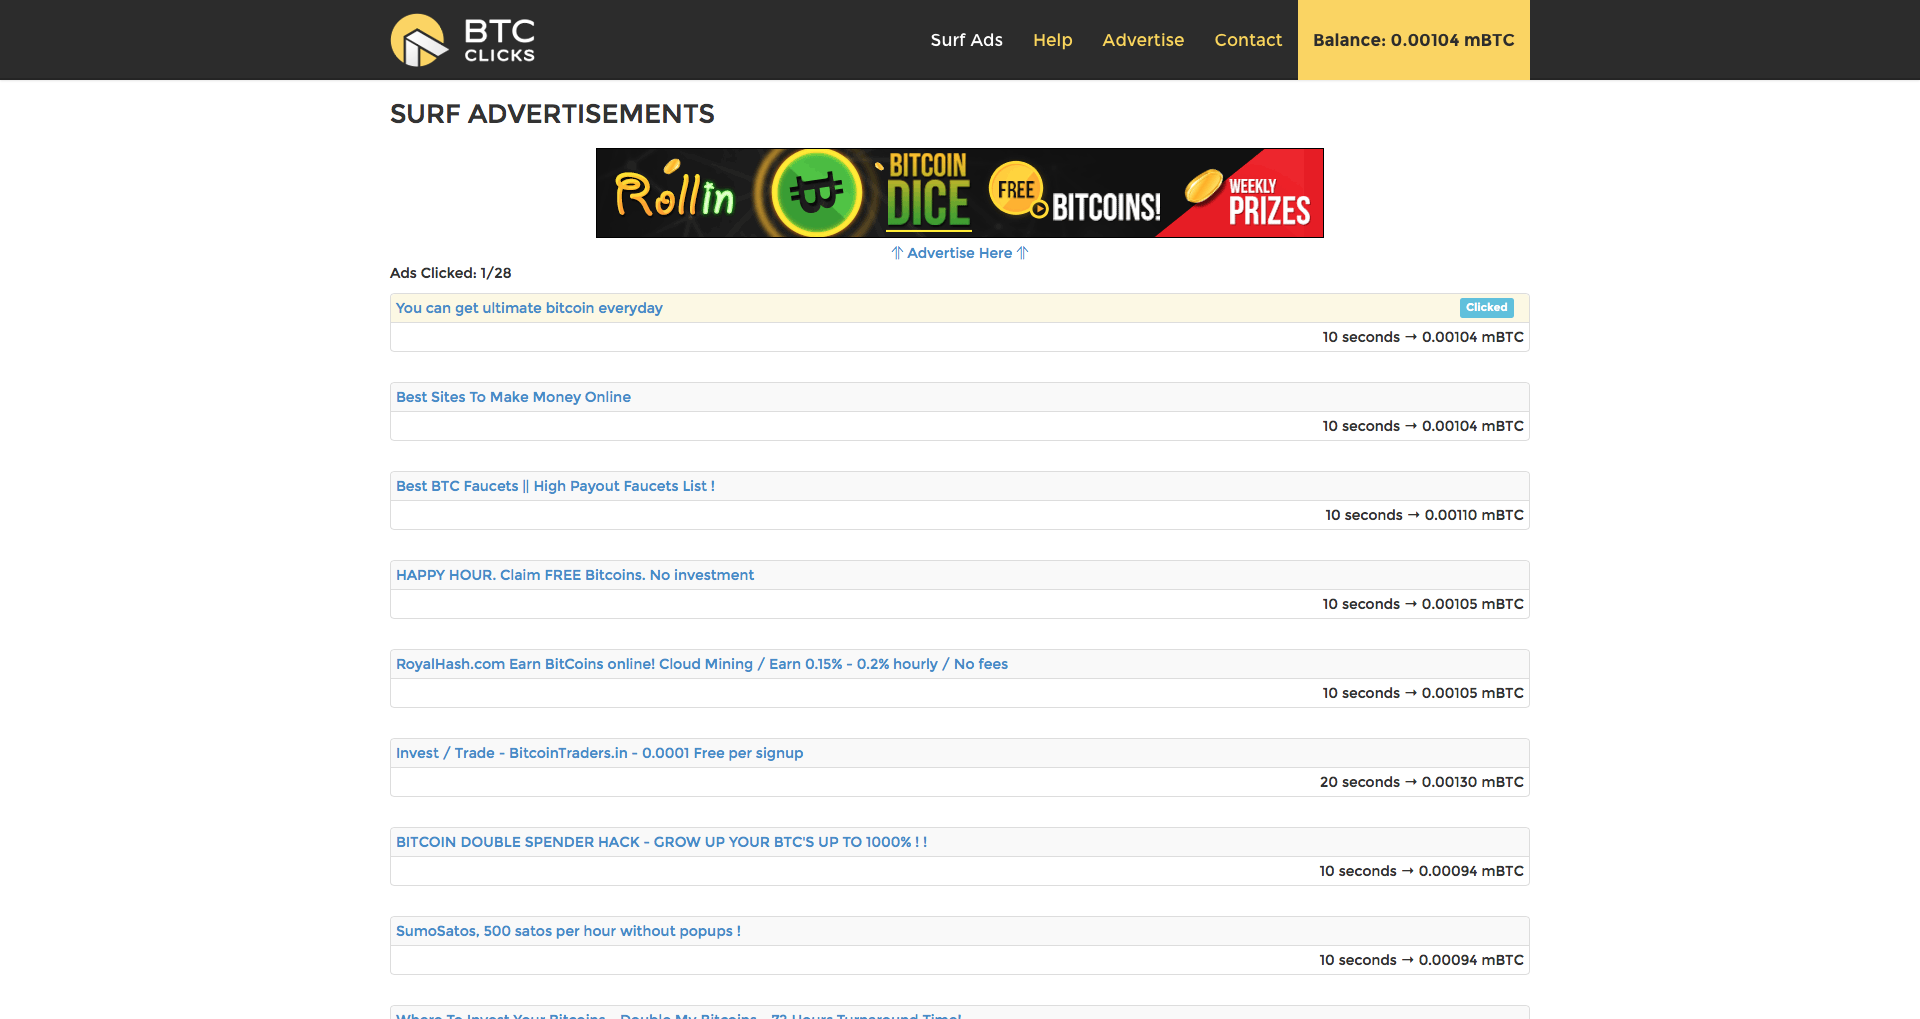Click the Rollin Bitcoin Dice banner
Screen dimensions: 1920x1019
click(960, 193)
